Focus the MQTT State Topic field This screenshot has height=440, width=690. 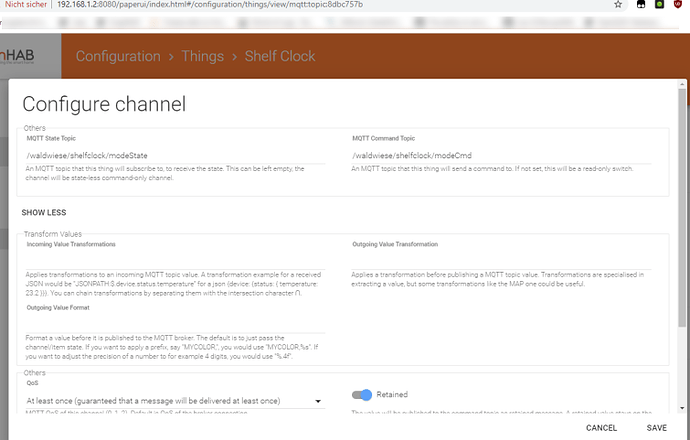(x=175, y=156)
